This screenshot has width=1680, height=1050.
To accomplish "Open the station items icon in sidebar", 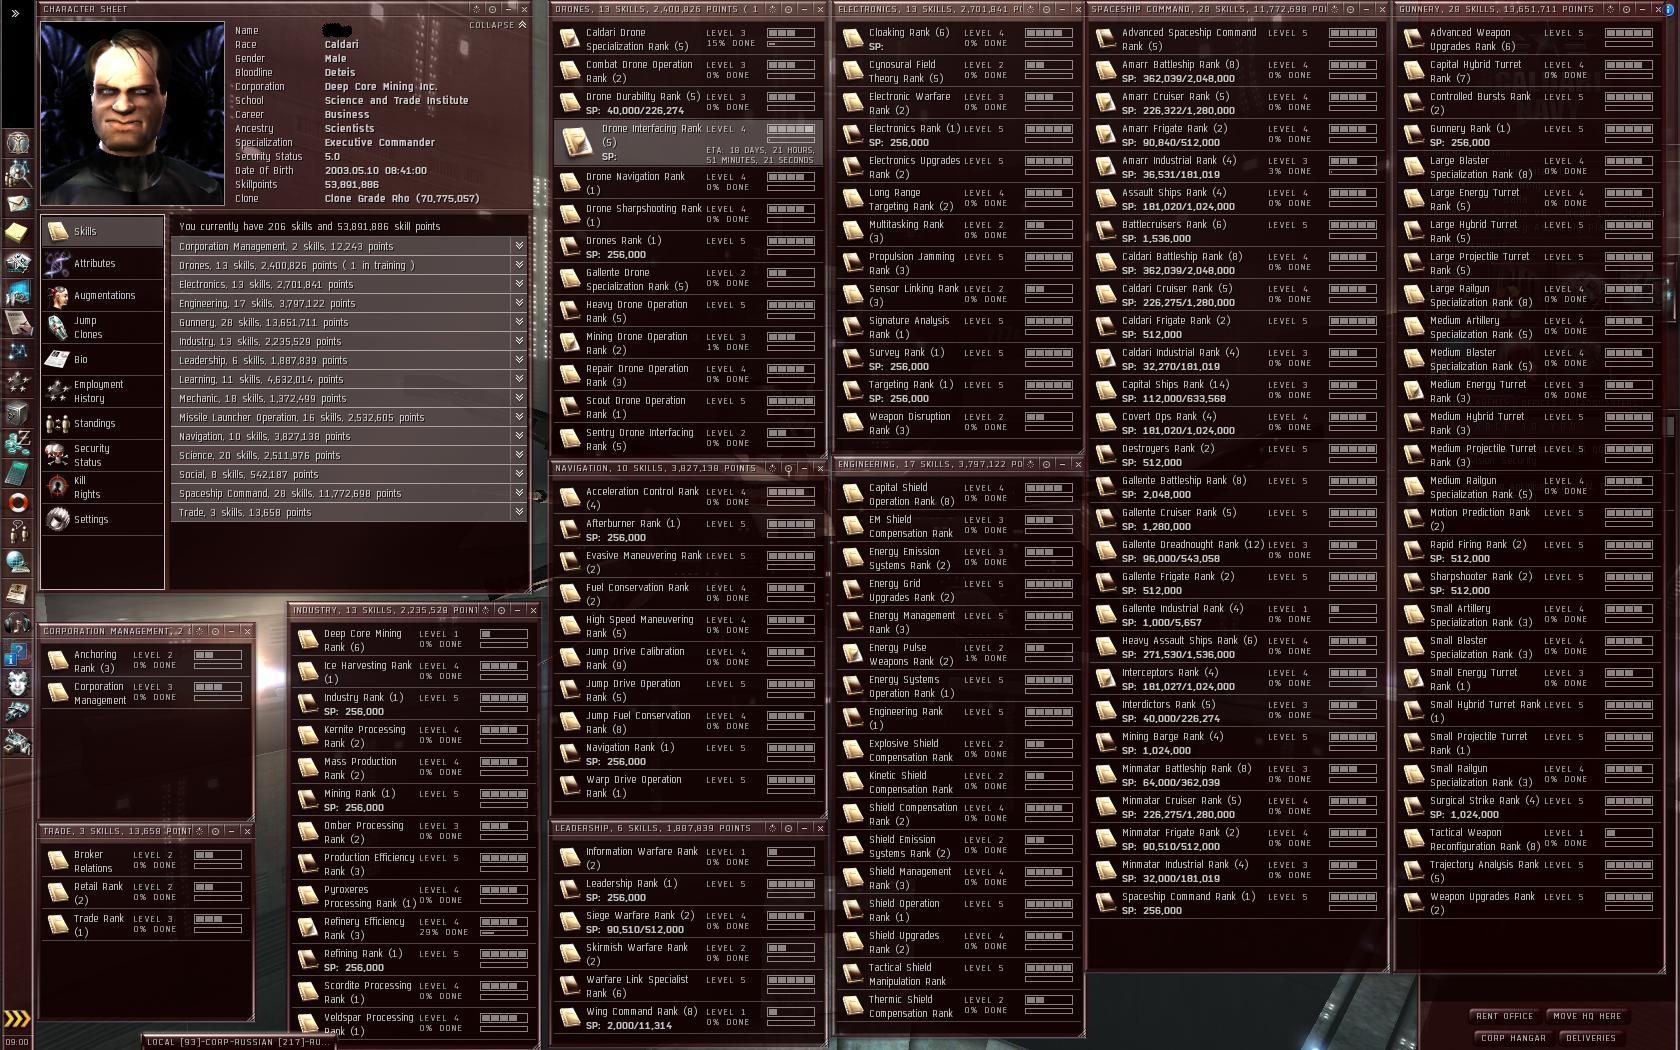I will click(17, 741).
